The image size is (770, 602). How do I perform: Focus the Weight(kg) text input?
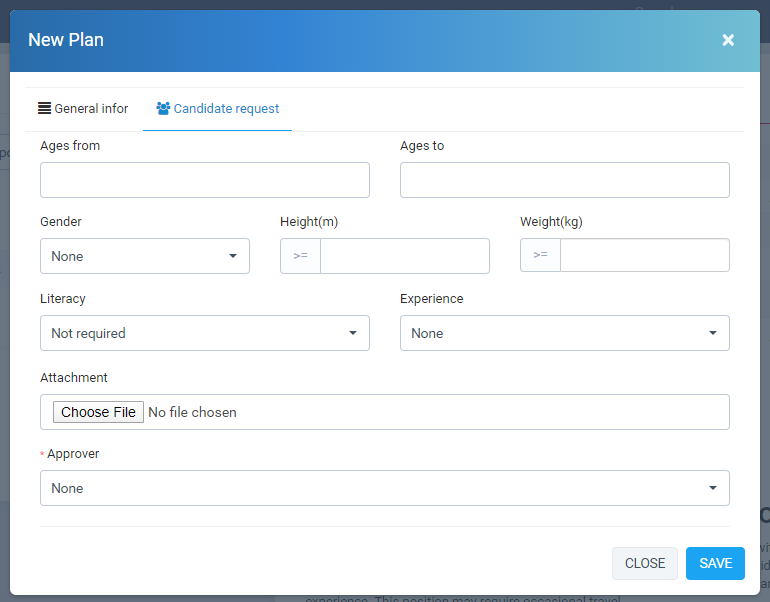644,256
